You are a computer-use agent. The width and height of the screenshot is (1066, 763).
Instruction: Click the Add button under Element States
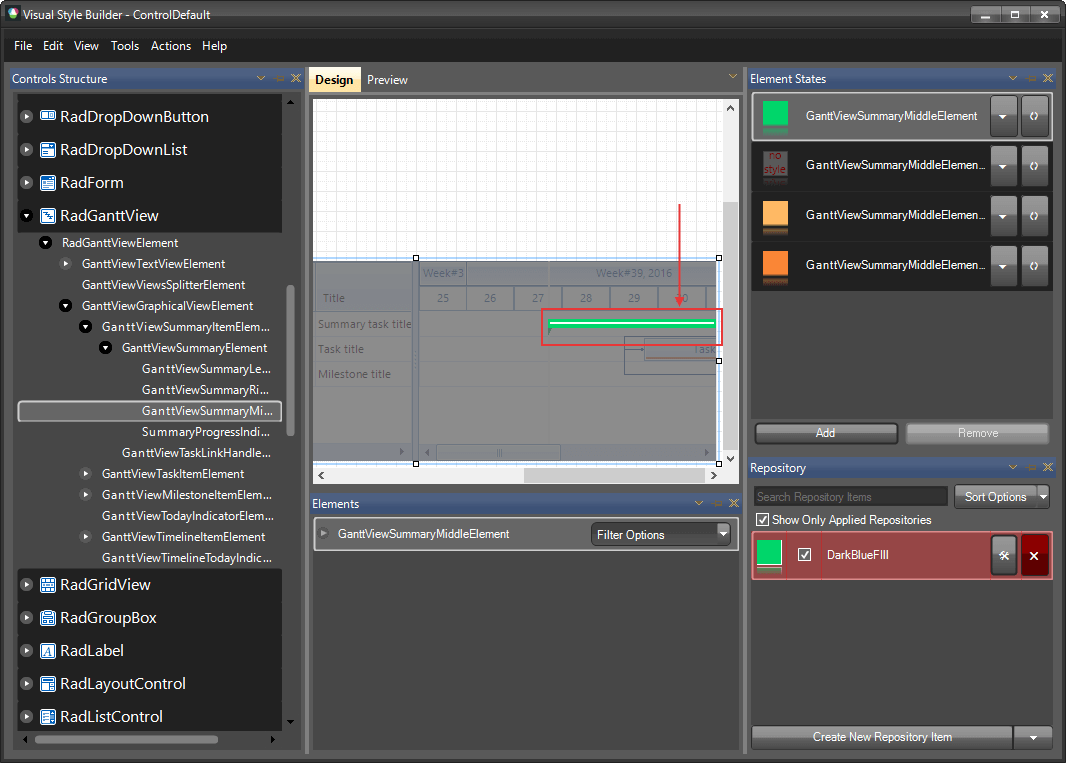(825, 433)
